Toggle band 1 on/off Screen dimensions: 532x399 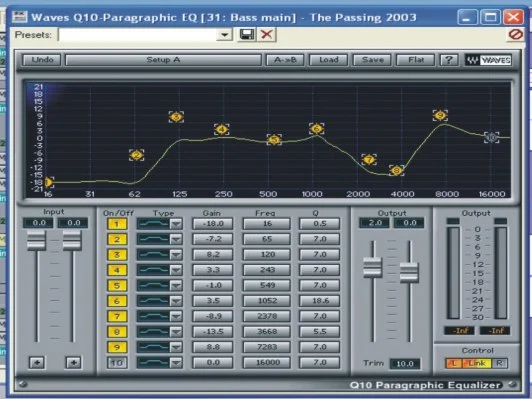(117, 224)
